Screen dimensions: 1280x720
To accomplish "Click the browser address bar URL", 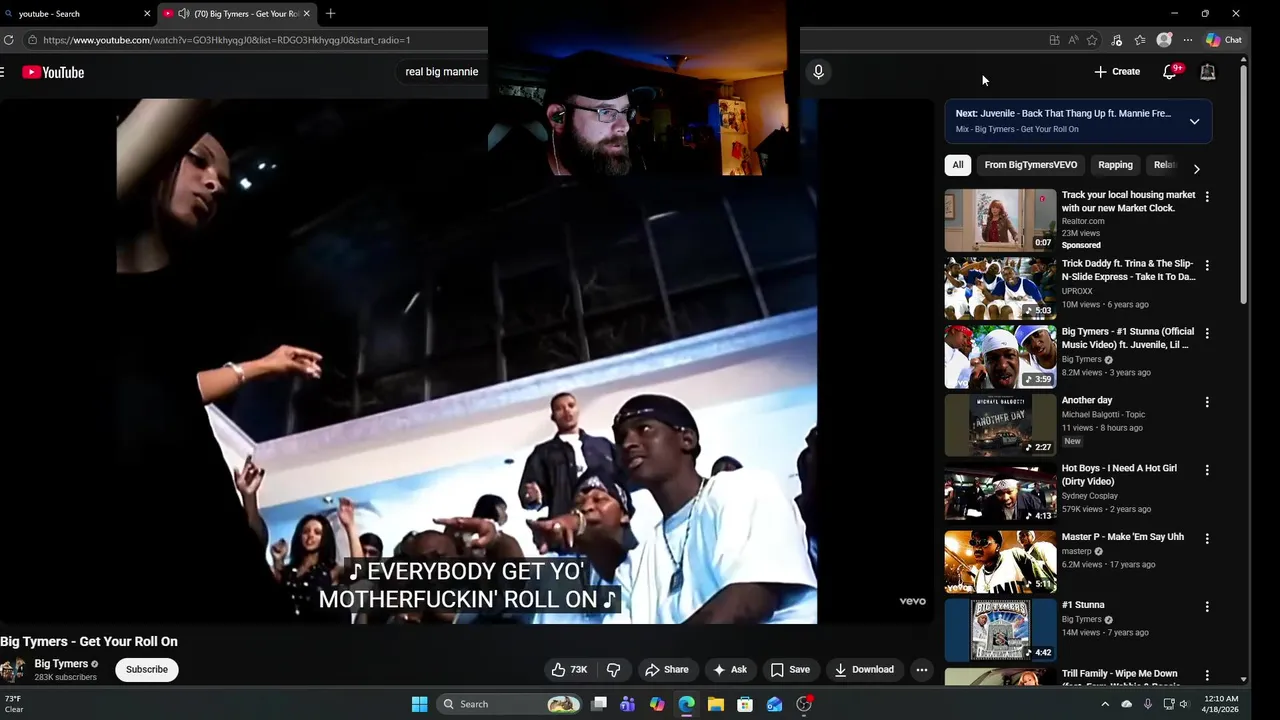I will [x=227, y=40].
